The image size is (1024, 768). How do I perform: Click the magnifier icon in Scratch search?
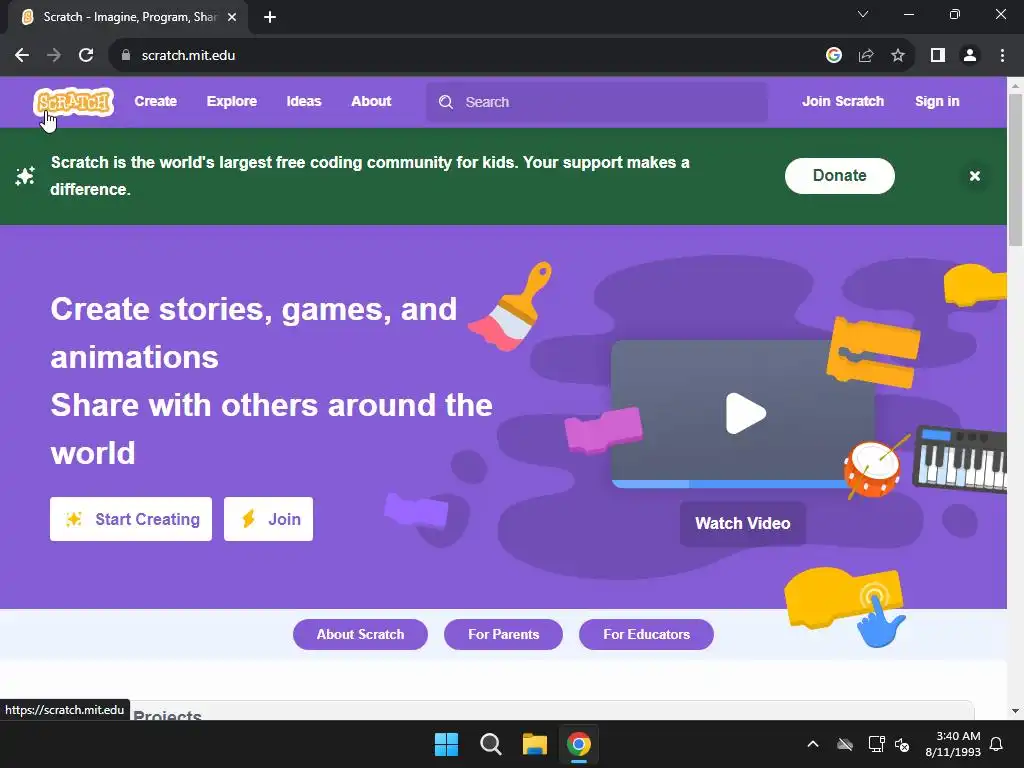pos(446,102)
